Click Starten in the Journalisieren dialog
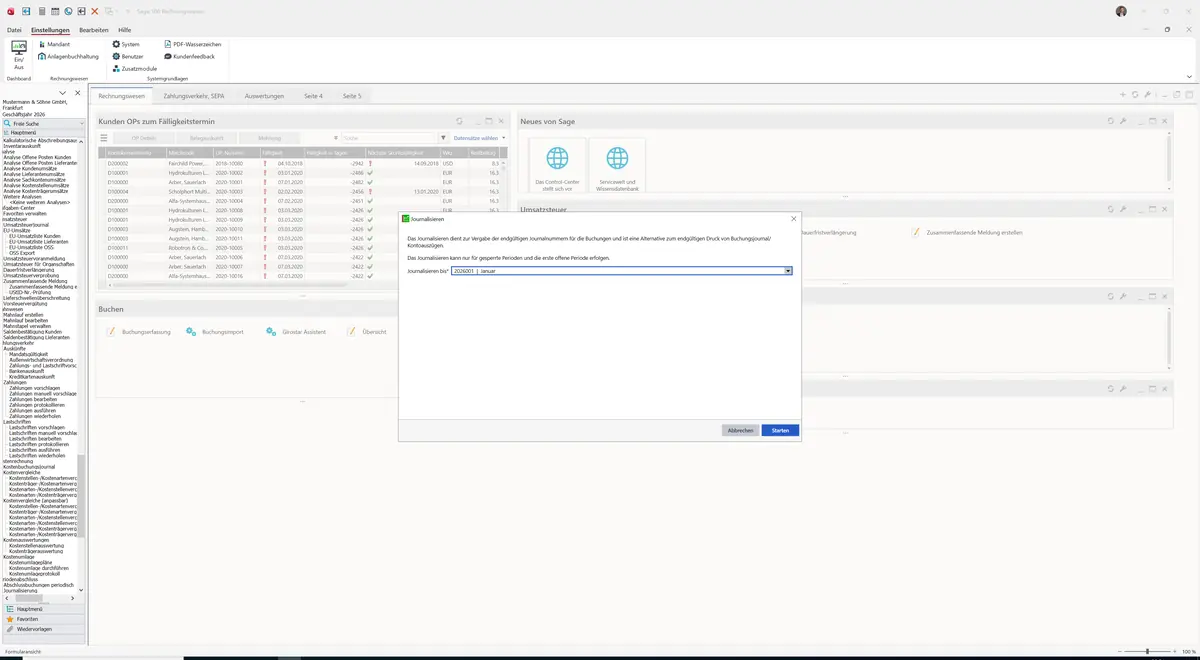The width and height of the screenshot is (1200, 660). [780, 430]
